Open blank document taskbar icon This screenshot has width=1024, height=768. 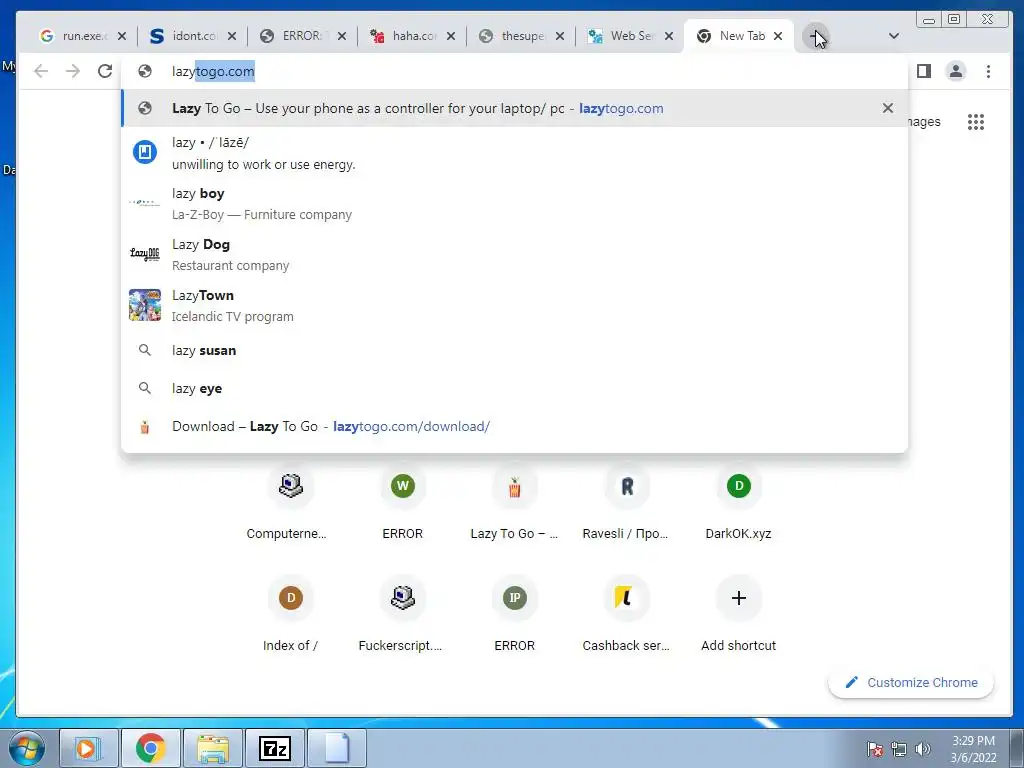(x=337, y=748)
